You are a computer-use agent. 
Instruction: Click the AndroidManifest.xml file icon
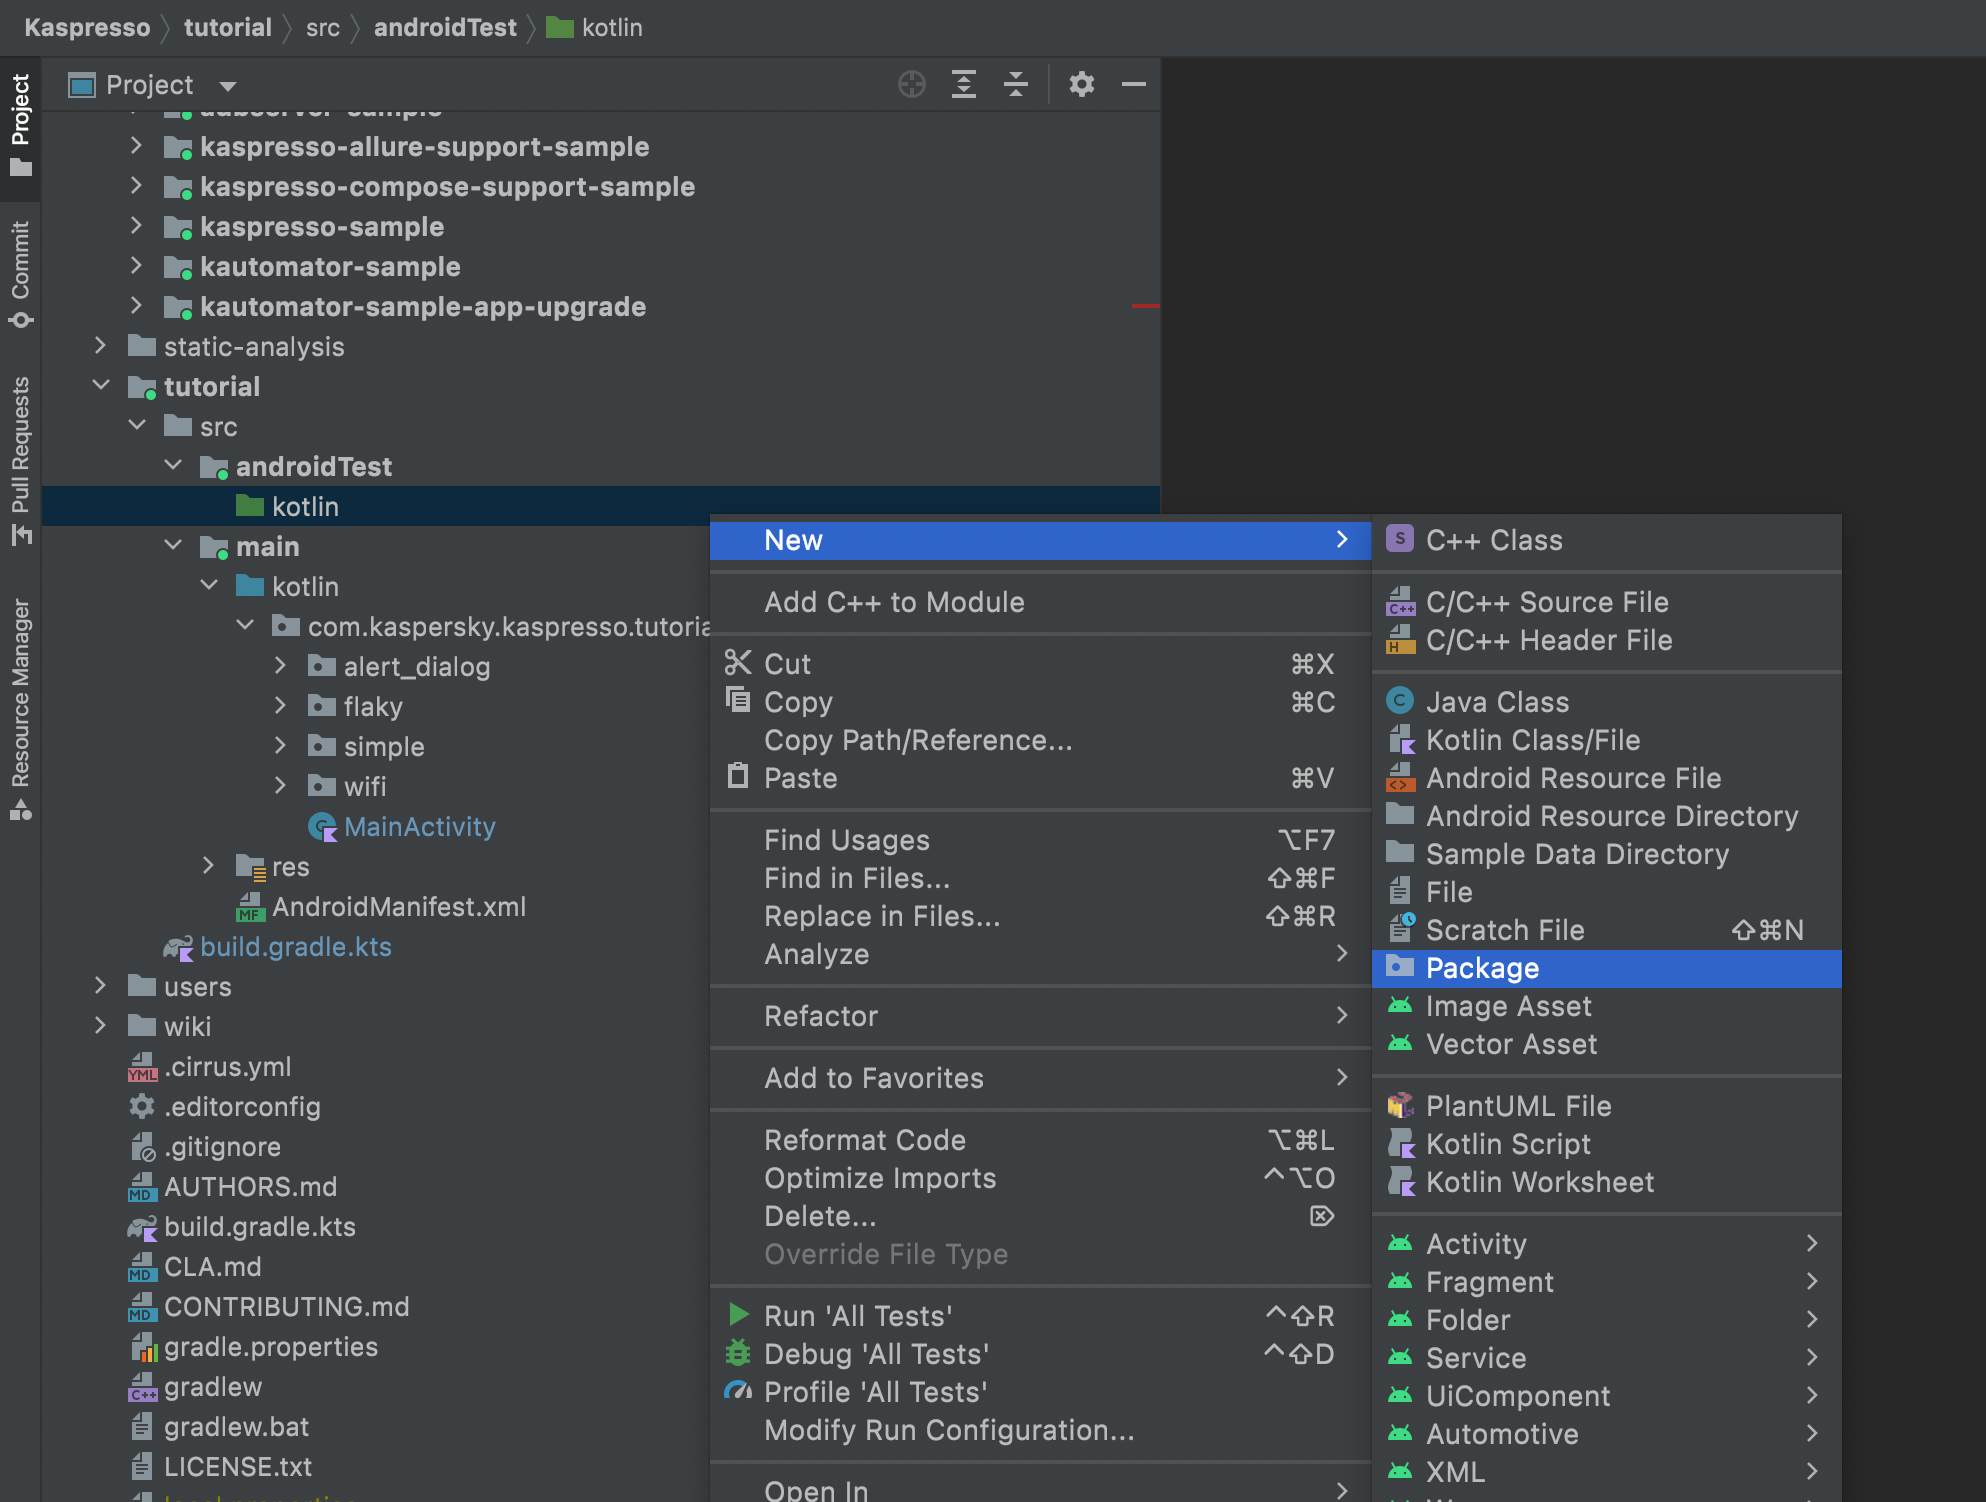[x=250, y=907]
